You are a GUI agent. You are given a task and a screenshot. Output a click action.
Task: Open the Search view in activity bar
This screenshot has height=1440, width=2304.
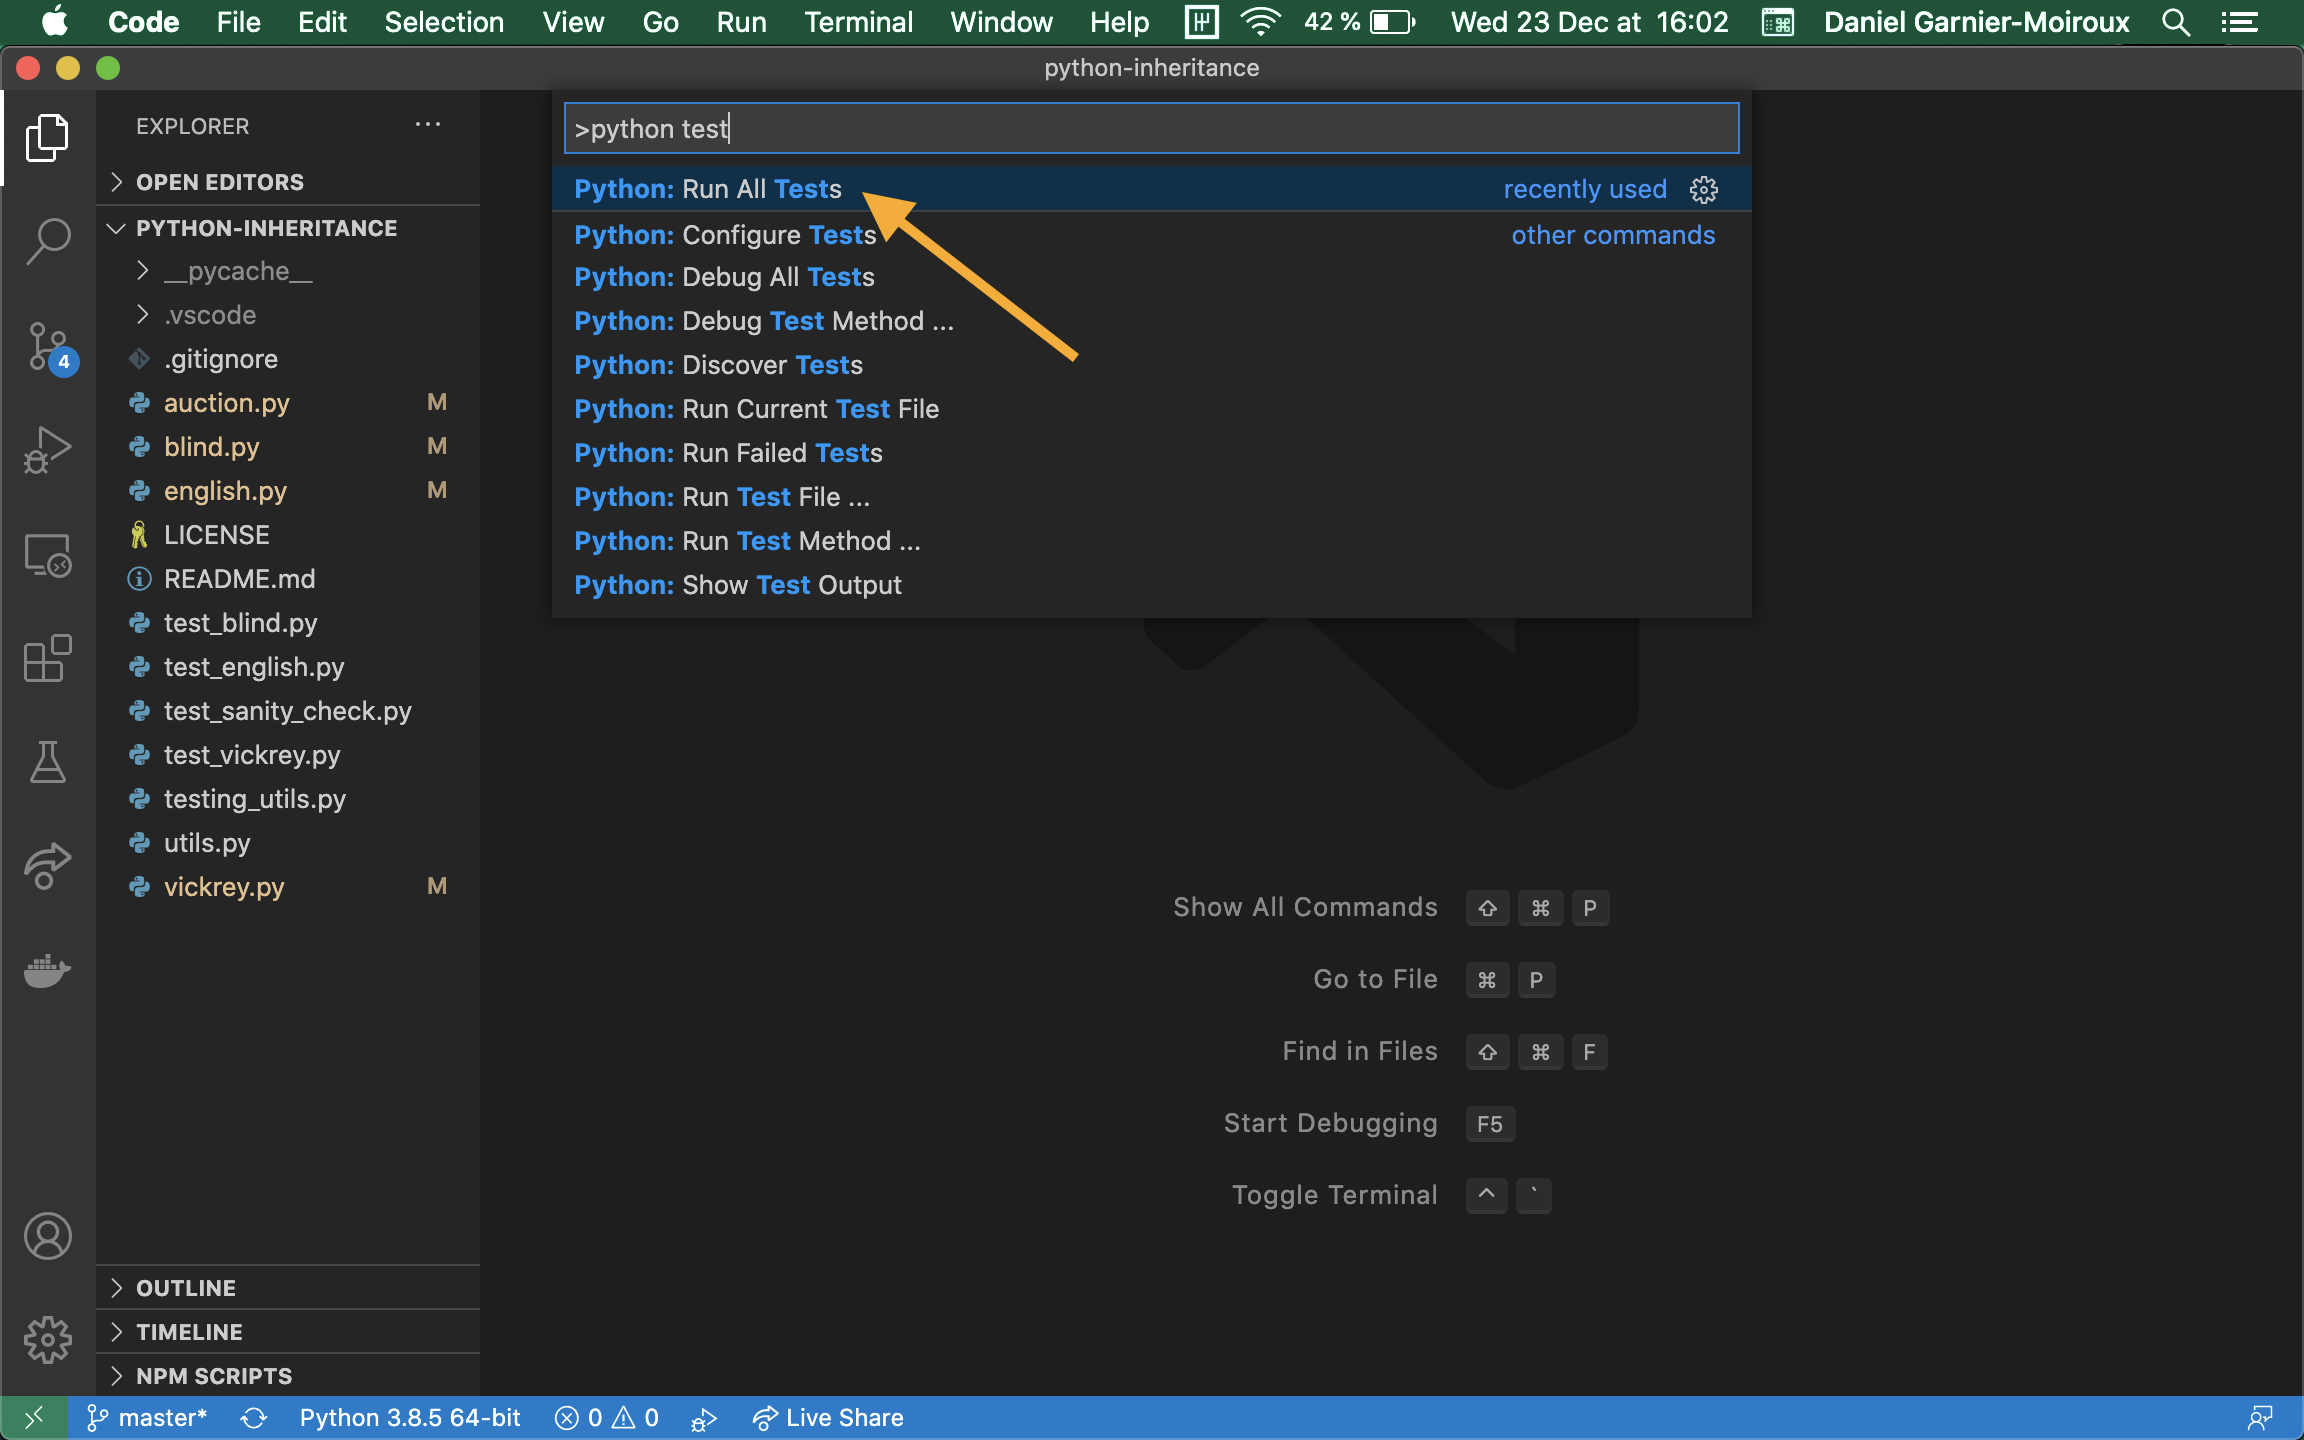click(47, 241)
